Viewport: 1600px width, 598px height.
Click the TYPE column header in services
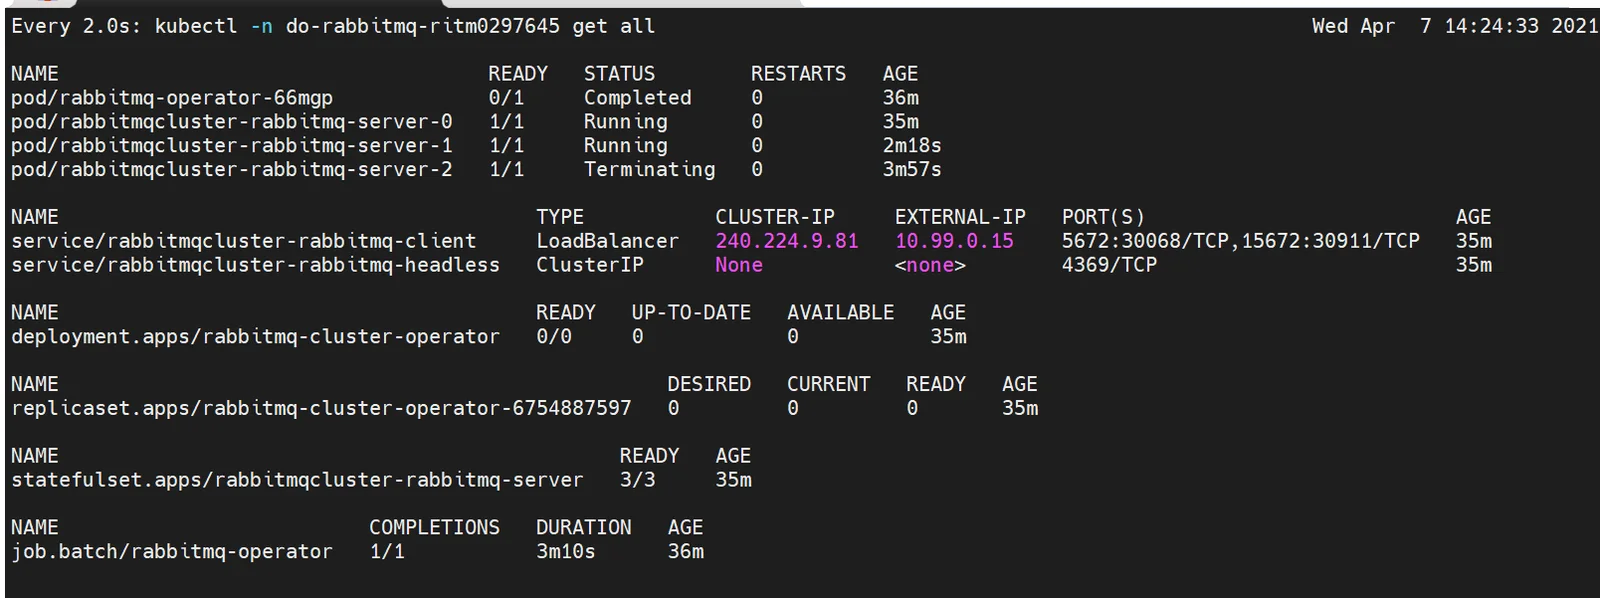(x=560, y=217)
